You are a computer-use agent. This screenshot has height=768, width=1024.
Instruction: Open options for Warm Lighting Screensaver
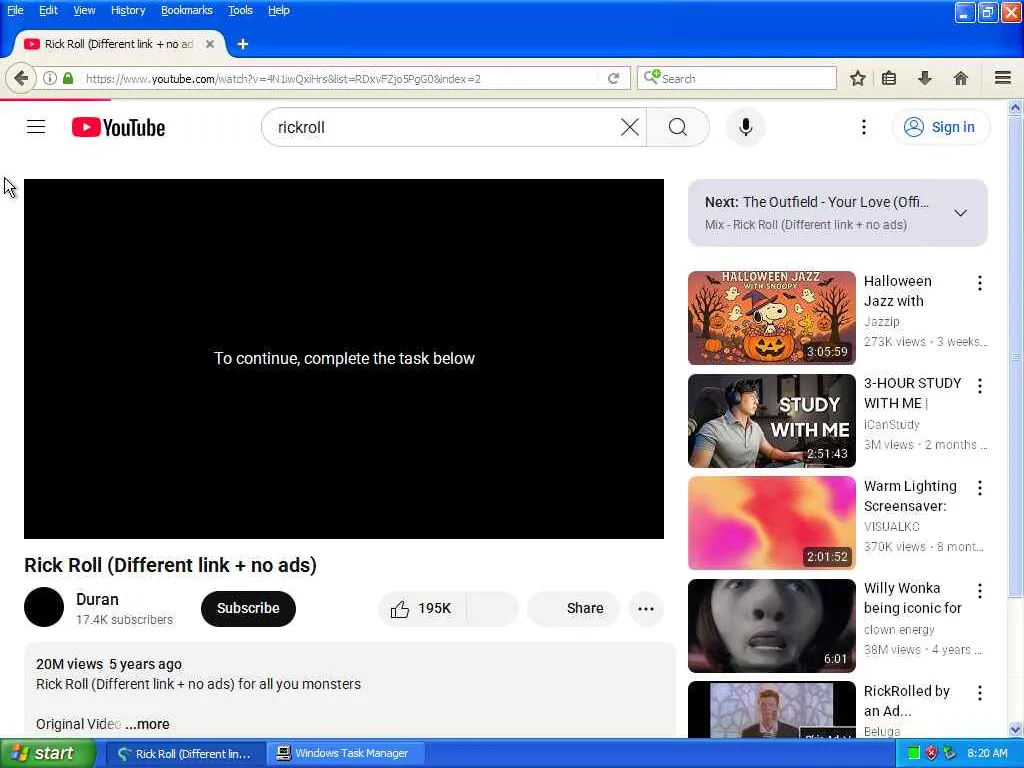coord(980,488)
